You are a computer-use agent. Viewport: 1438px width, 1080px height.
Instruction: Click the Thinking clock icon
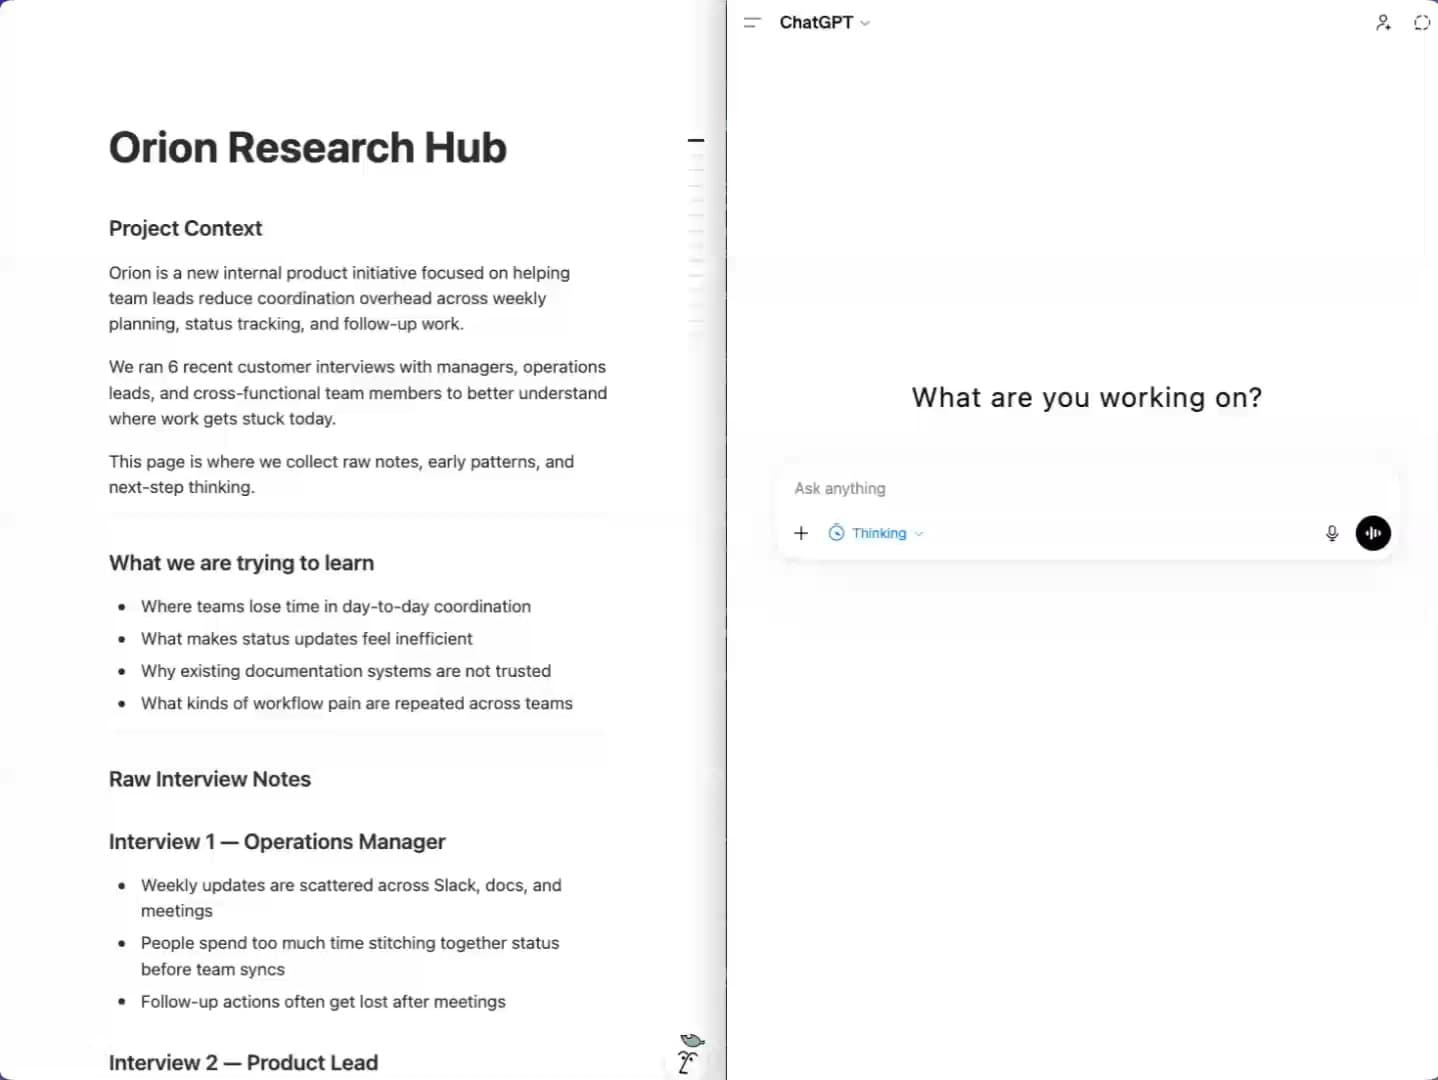point(836,533)
